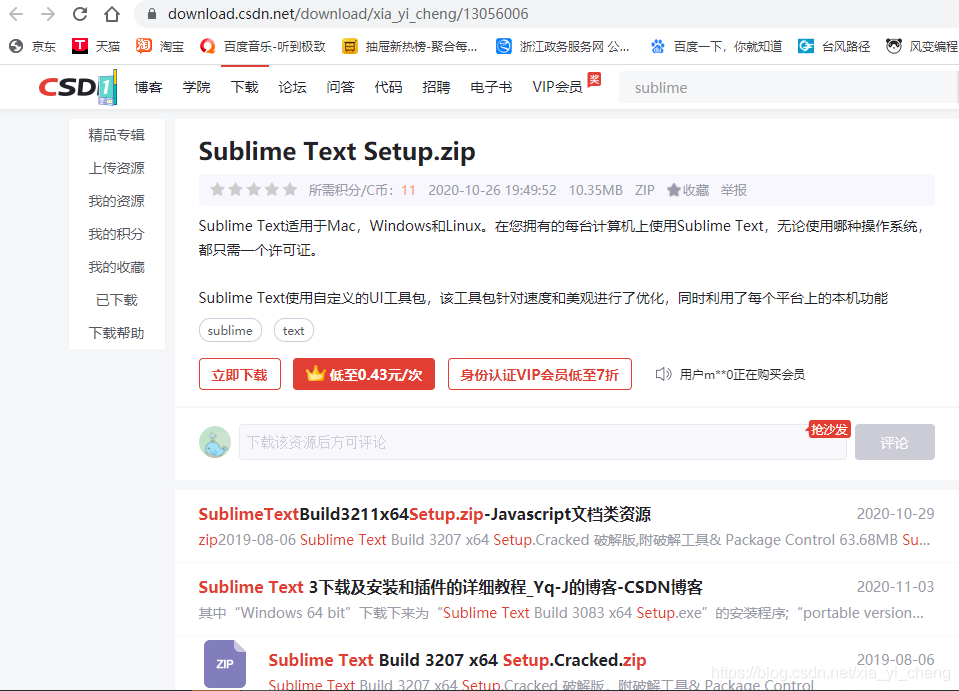The image size is (959, 691).
Task: Click the ZIP thumbnail beside Cracked.zip result
Action: pos(224,663)
